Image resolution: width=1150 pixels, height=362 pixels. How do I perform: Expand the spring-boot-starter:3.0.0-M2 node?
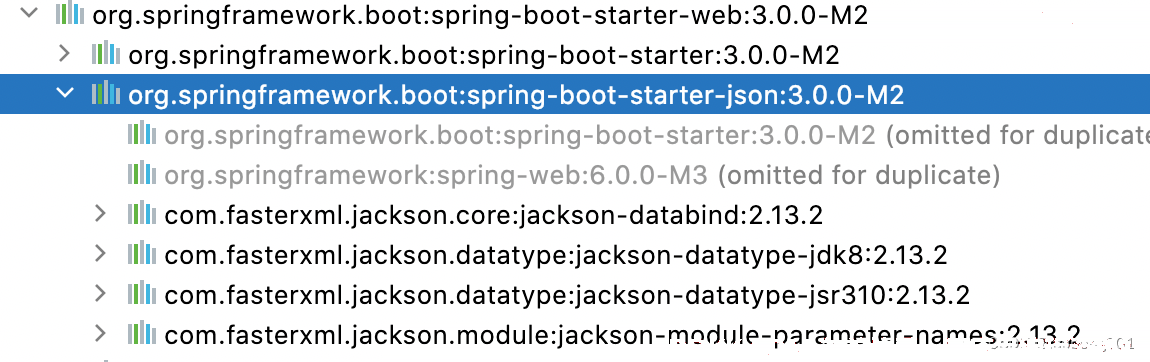(x=65, y=53)
